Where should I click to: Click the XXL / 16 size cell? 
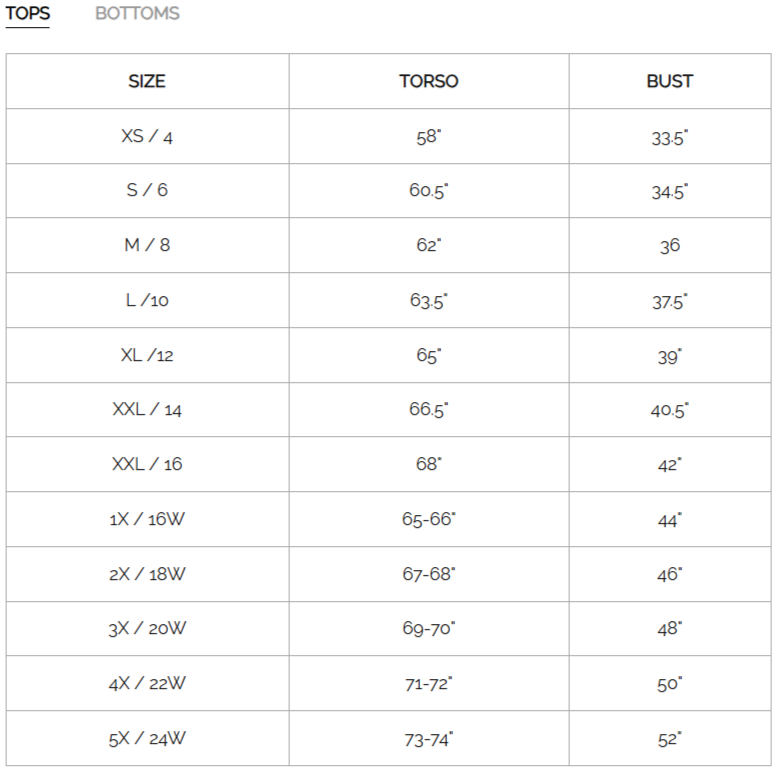click(x=147, y=464)
